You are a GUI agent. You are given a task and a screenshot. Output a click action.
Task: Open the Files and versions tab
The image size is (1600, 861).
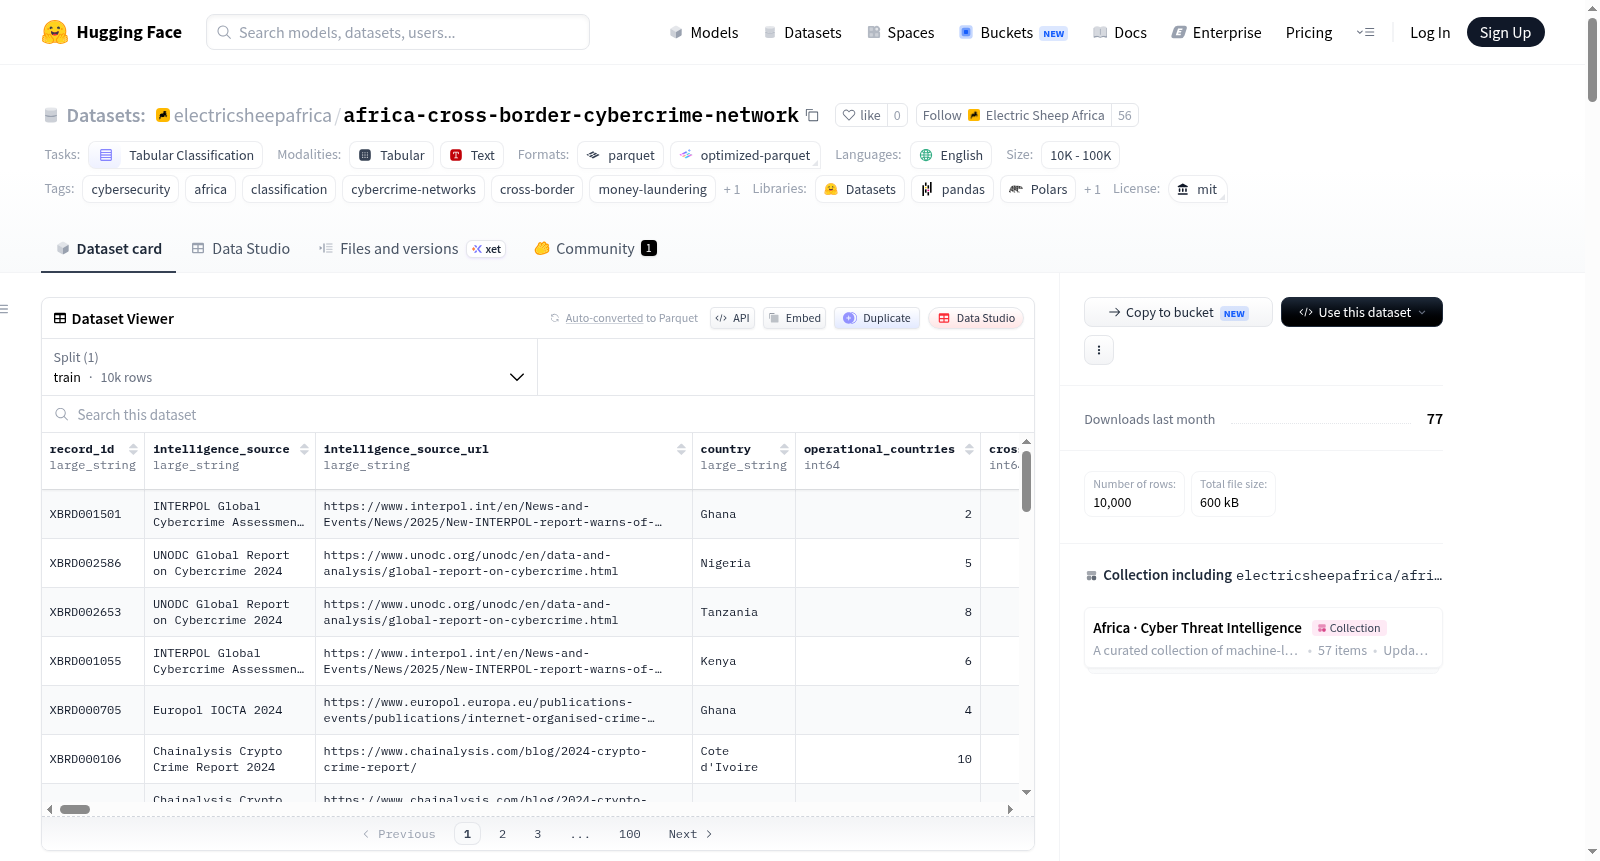tap(412, 249)
